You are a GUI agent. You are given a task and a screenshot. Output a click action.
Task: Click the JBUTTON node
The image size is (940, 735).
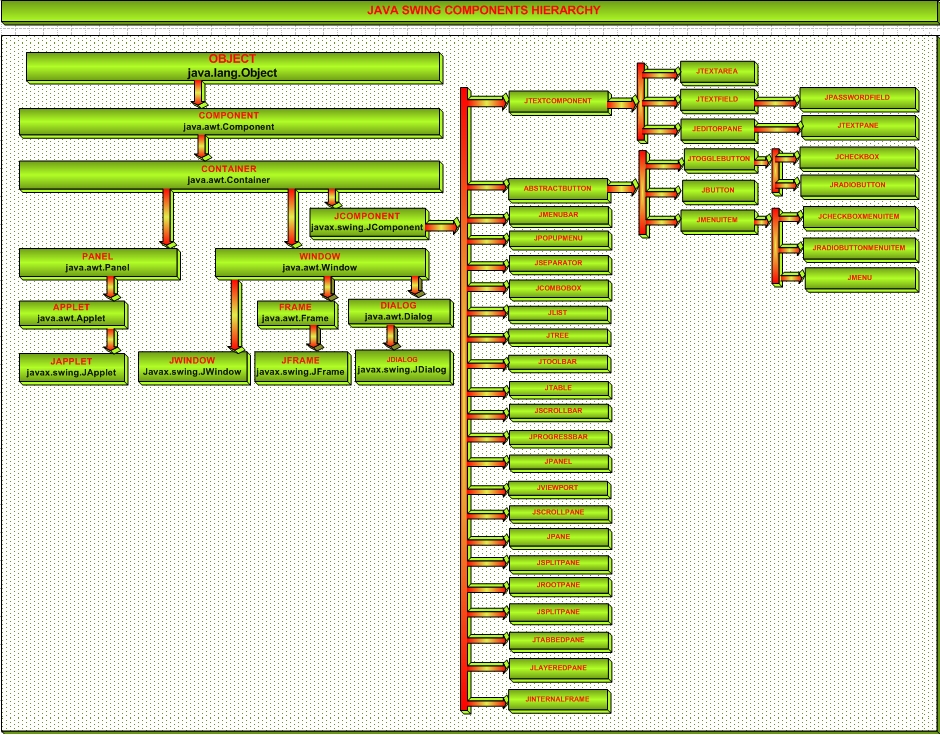coord(719,191)
